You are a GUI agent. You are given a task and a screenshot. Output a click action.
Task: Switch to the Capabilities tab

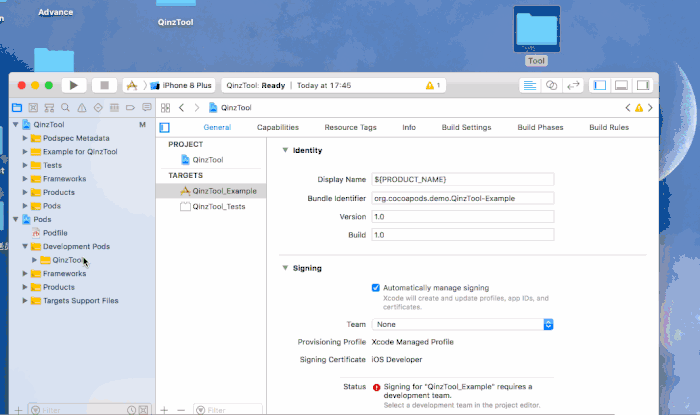click(x=278, y=127)
